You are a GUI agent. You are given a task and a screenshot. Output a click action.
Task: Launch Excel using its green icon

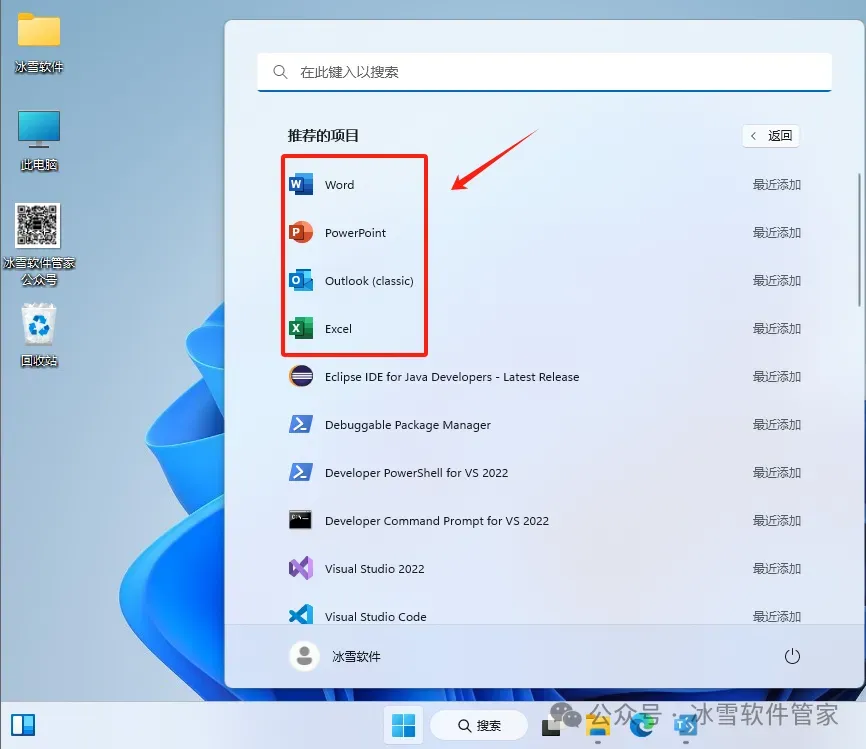[x=301, y=329]
